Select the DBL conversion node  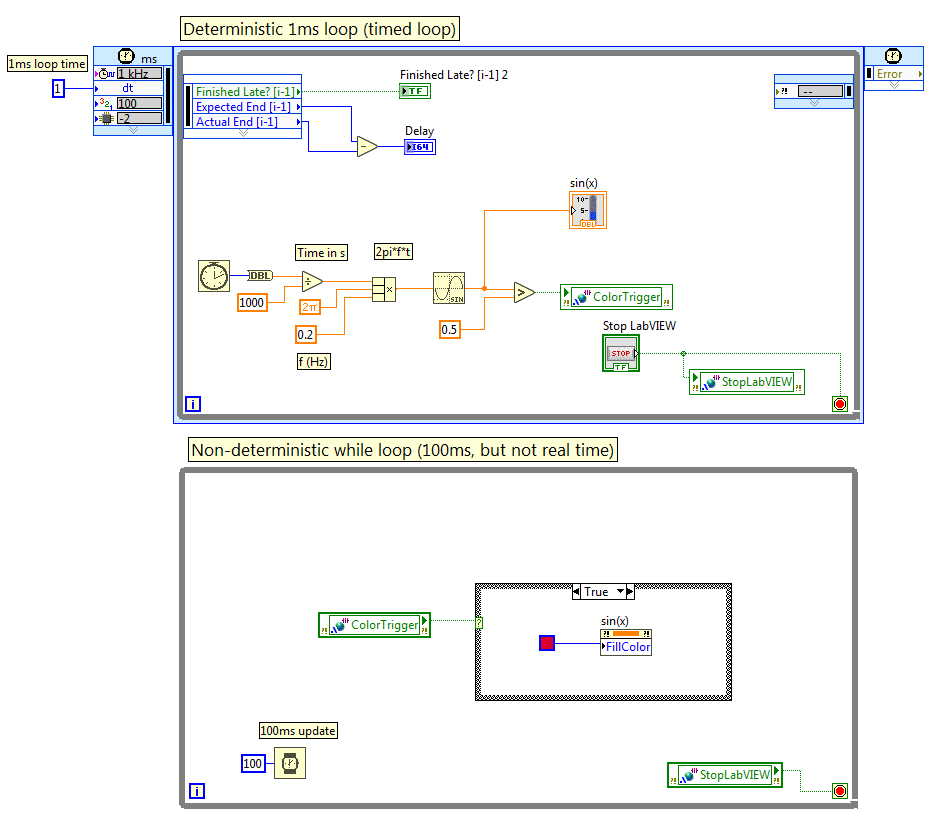(x=260, y=276)
